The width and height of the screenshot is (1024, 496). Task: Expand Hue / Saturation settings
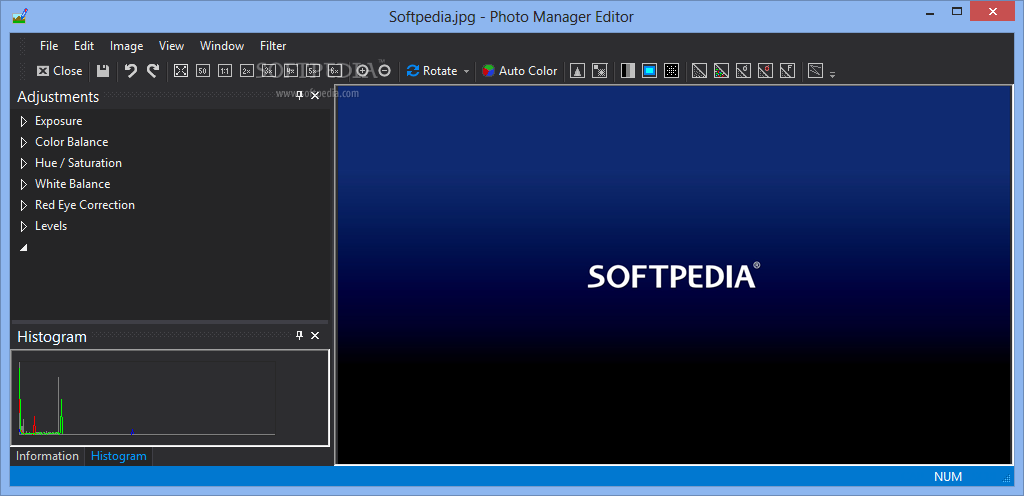click(x=24, y=163)
